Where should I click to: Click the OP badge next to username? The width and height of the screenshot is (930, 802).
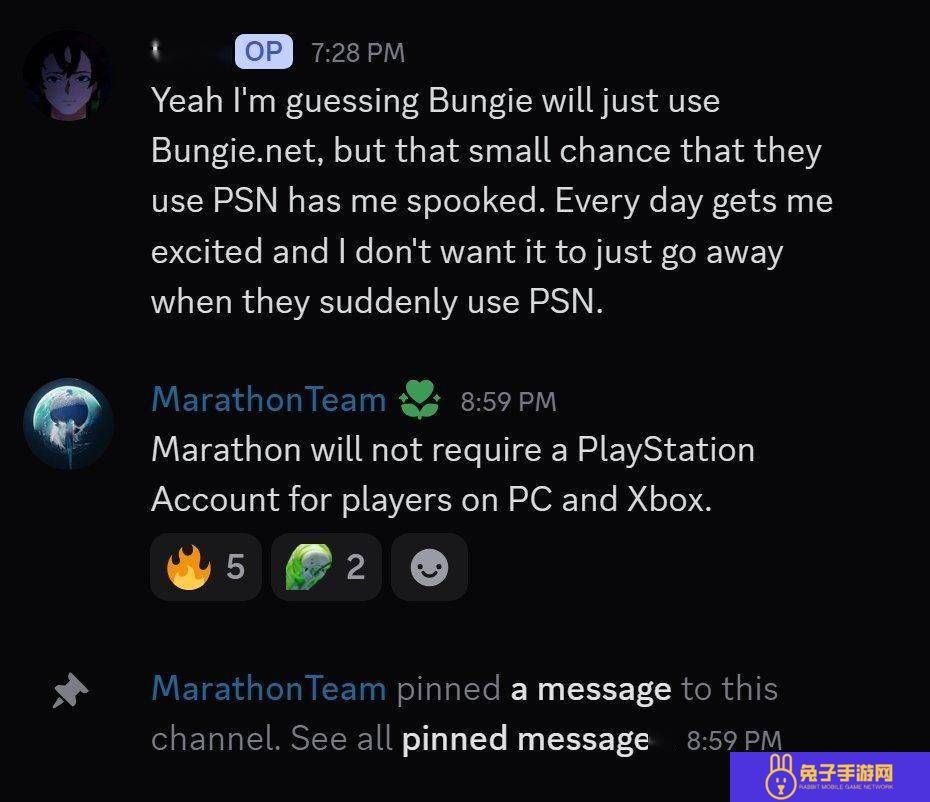[x=264, y=52]
